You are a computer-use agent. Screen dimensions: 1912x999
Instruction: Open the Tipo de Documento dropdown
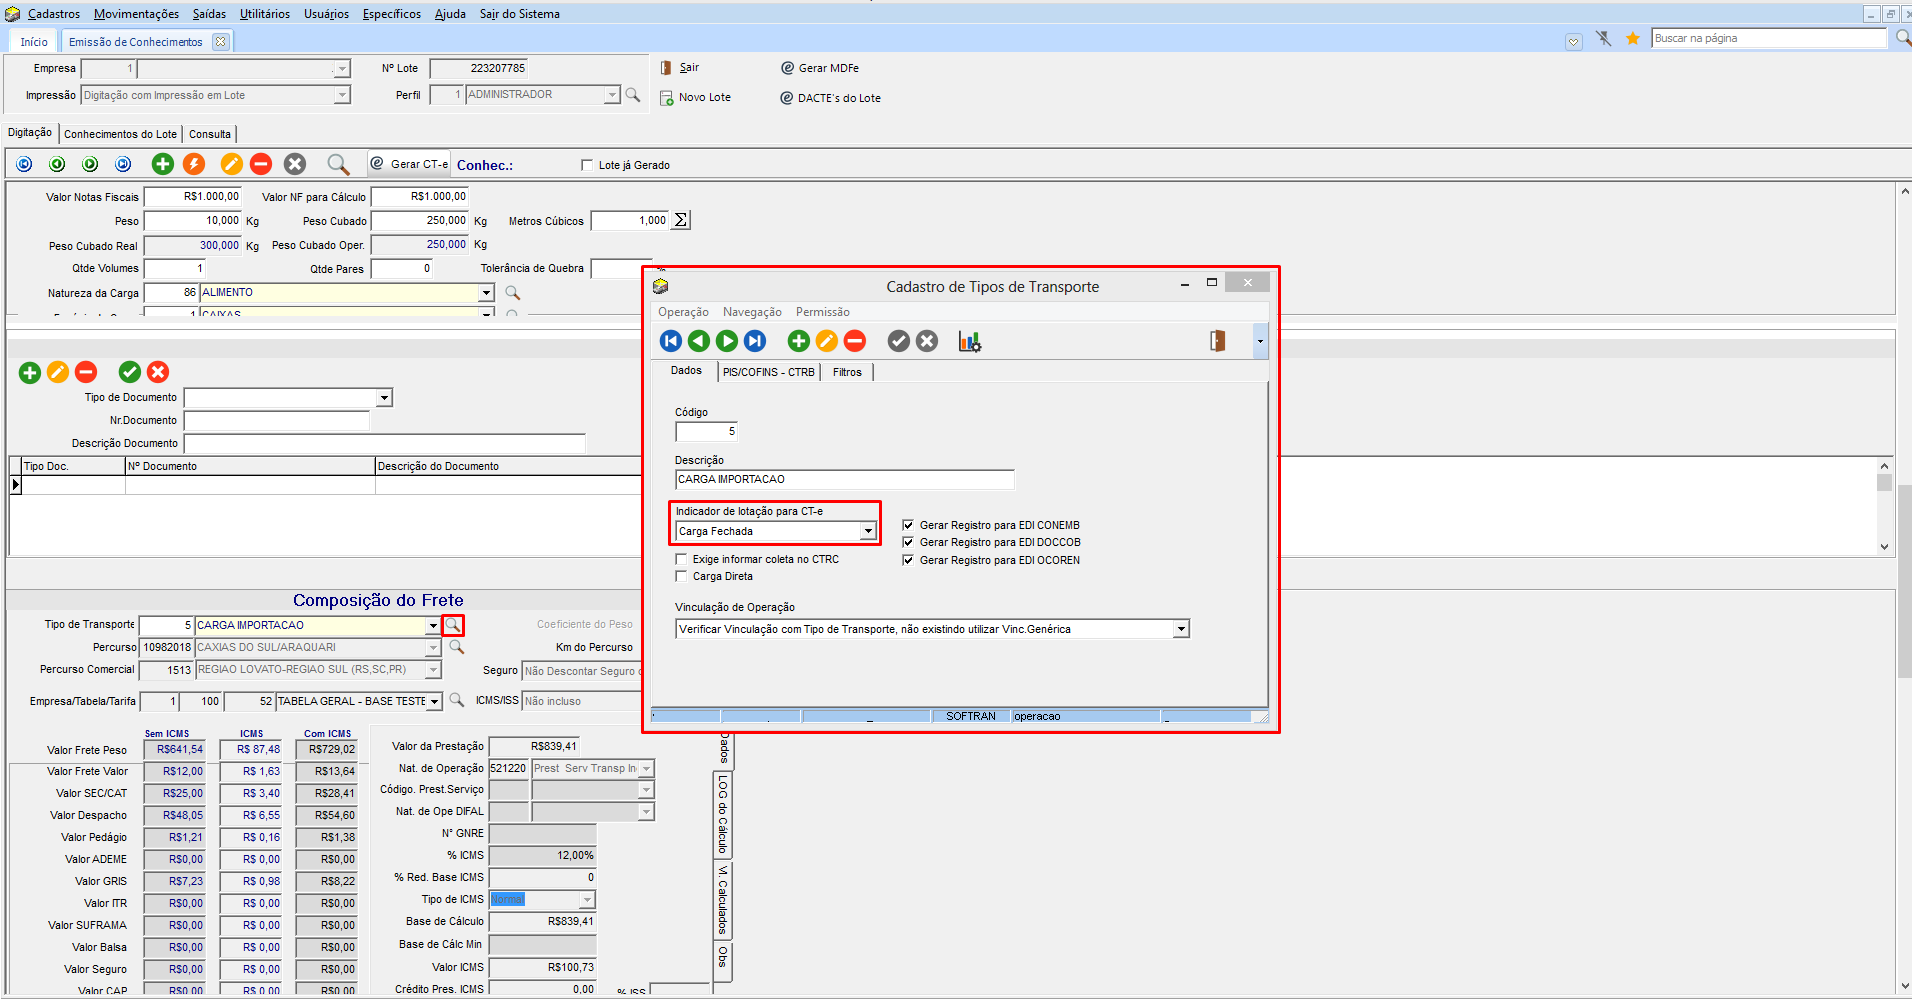pyautogui.click(x=384, y=398)
